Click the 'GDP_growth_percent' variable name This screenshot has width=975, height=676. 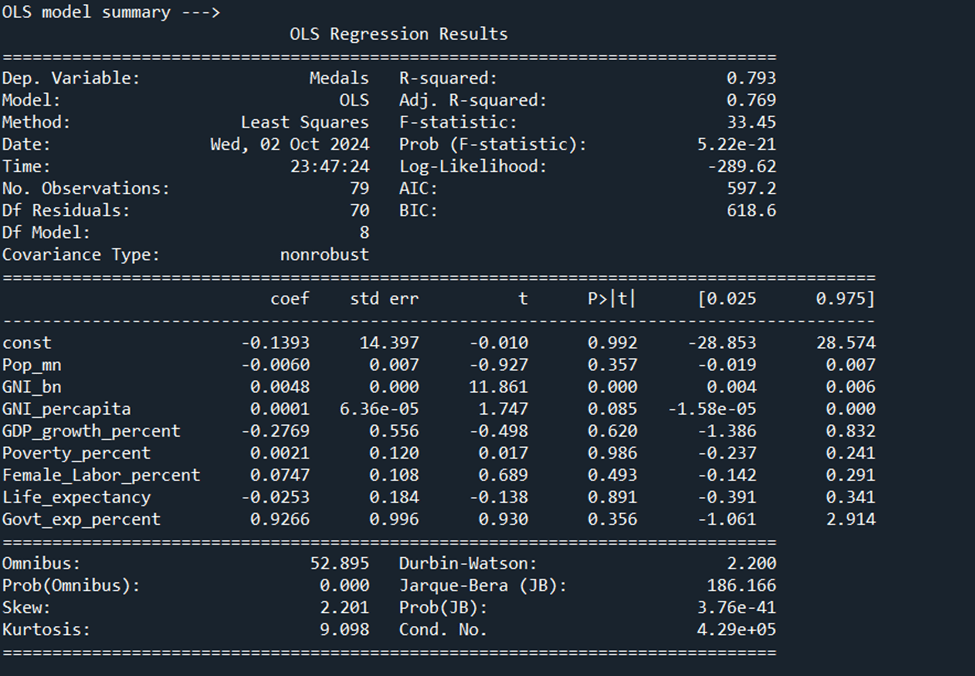coord(91,431)
